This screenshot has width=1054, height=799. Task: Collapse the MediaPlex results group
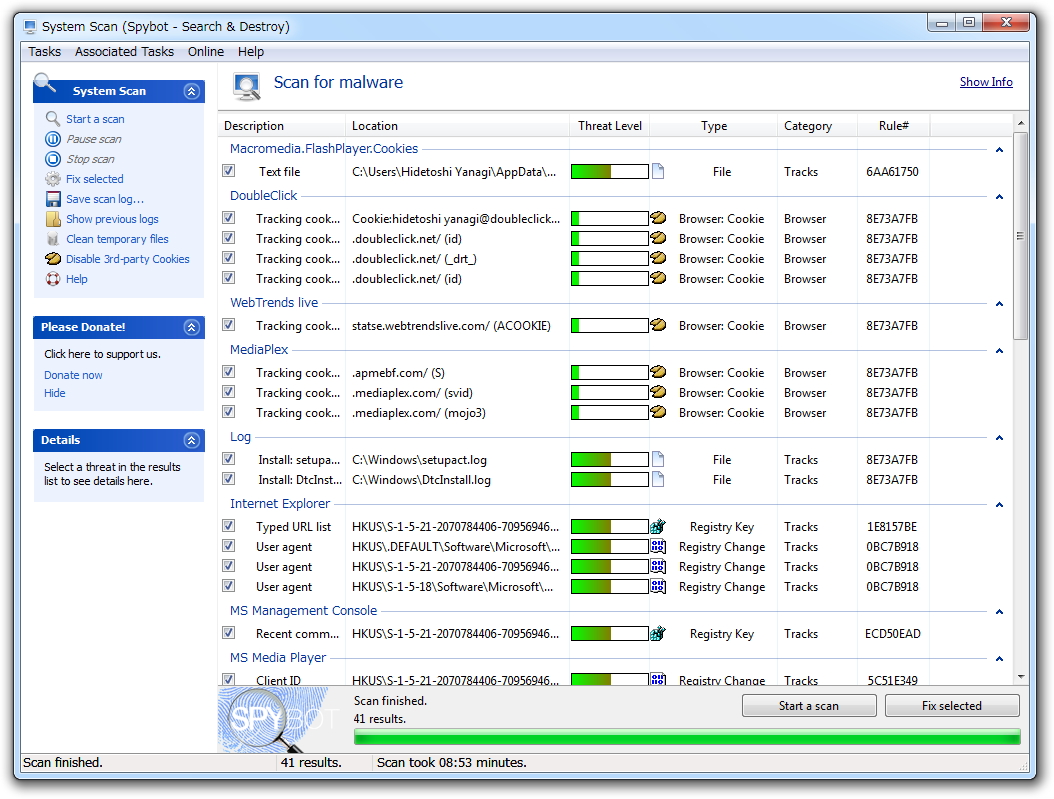[1000, 351]
